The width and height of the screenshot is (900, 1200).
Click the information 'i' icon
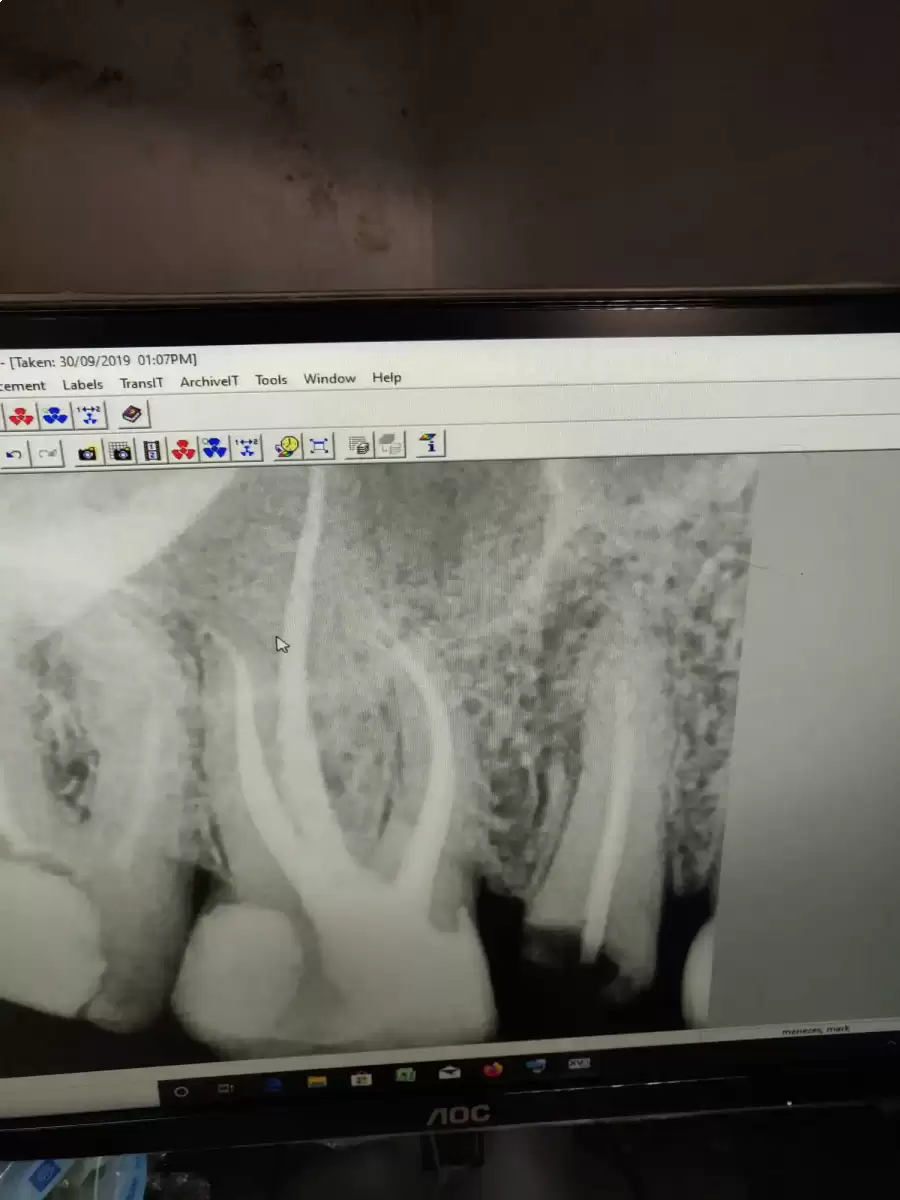[430, 443]
